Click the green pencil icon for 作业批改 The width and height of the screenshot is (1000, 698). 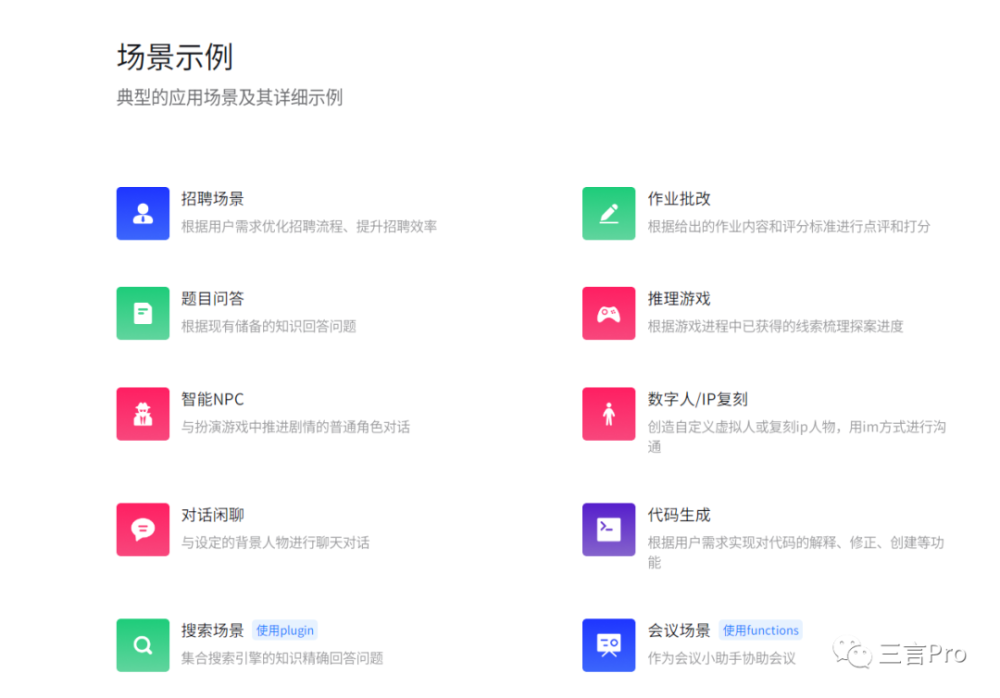coord(608,213)
